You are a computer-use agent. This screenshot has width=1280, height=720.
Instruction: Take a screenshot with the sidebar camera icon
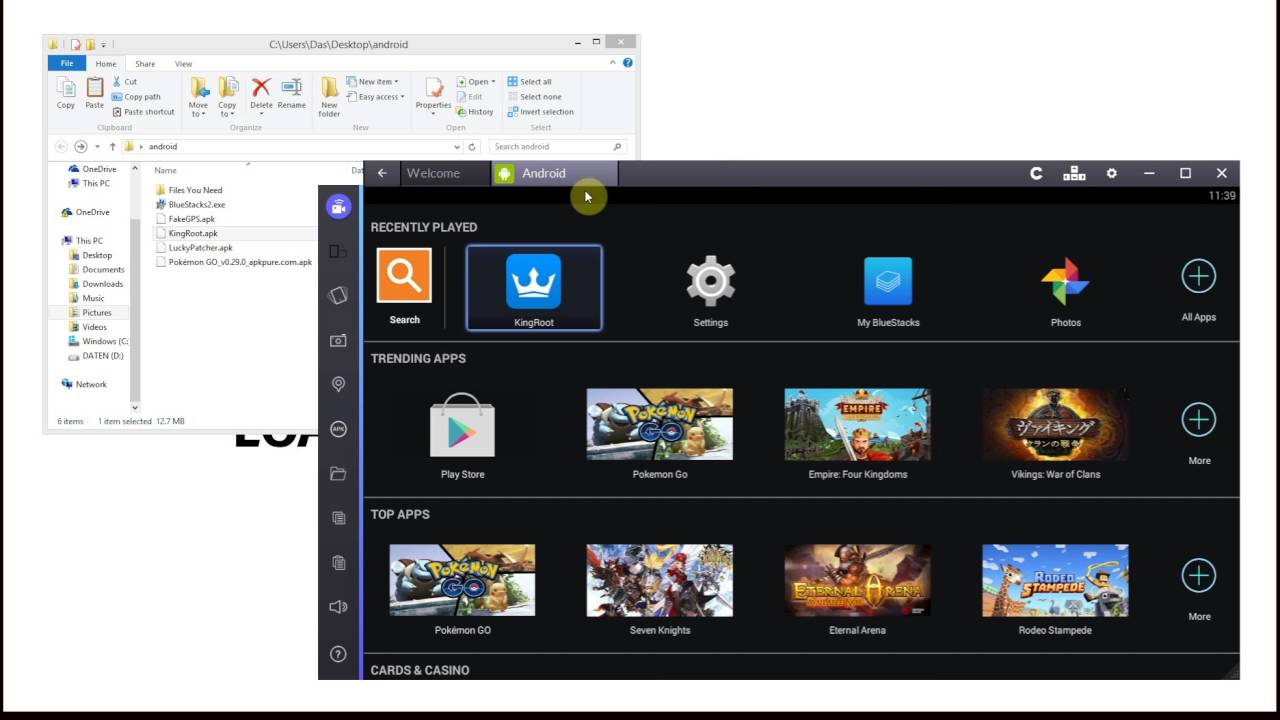[x=338, y=340]
